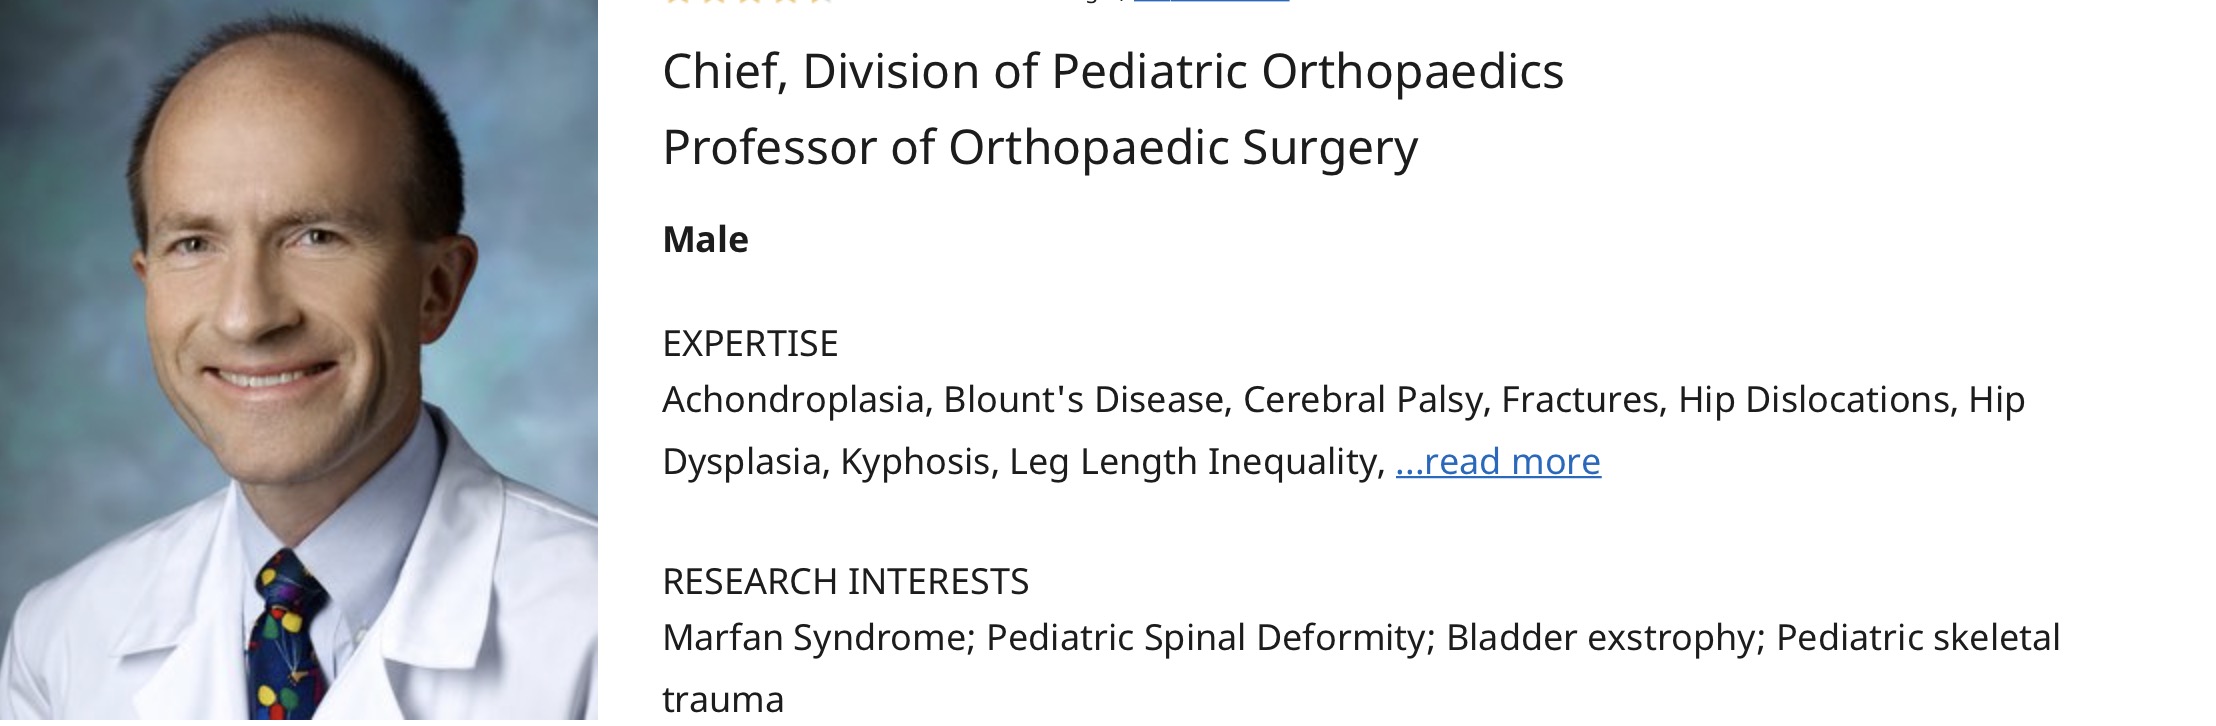
Task: Select the Chief, Division of Pediatric Orthopaedics title
Action: click(x=1112, y=72)
